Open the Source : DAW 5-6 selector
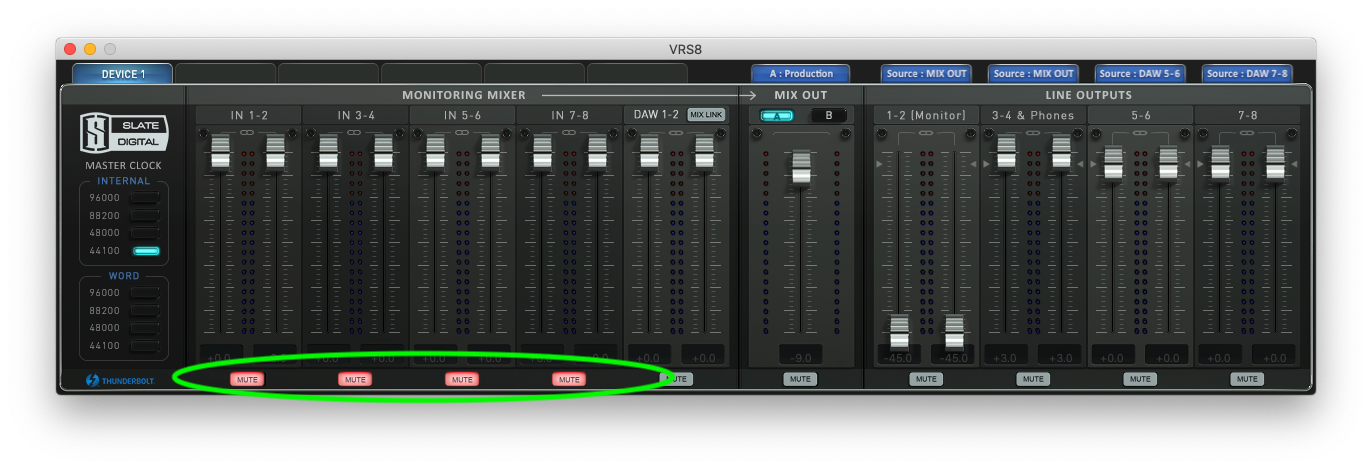This screenshot has height=469, width=1372. click(1140, 74)
